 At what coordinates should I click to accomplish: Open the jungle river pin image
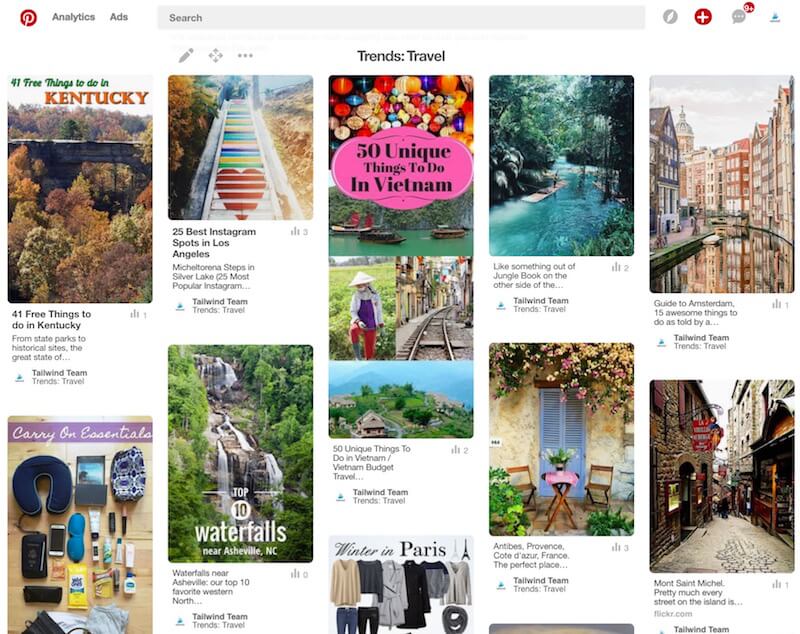[x=561, y=166]
